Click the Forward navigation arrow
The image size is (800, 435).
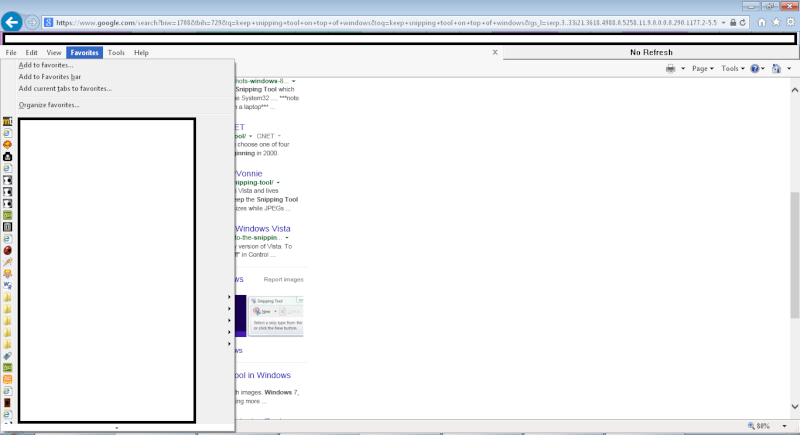tap(32, 22)
